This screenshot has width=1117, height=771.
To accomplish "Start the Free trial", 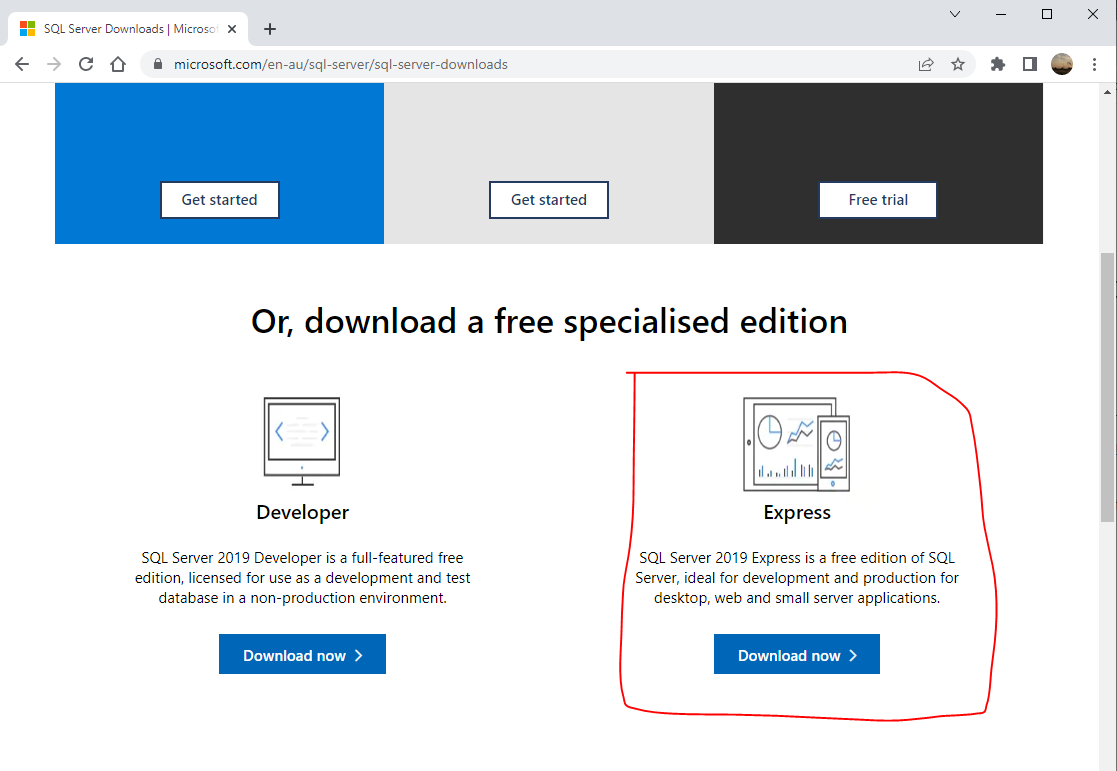I will (878, 200).
